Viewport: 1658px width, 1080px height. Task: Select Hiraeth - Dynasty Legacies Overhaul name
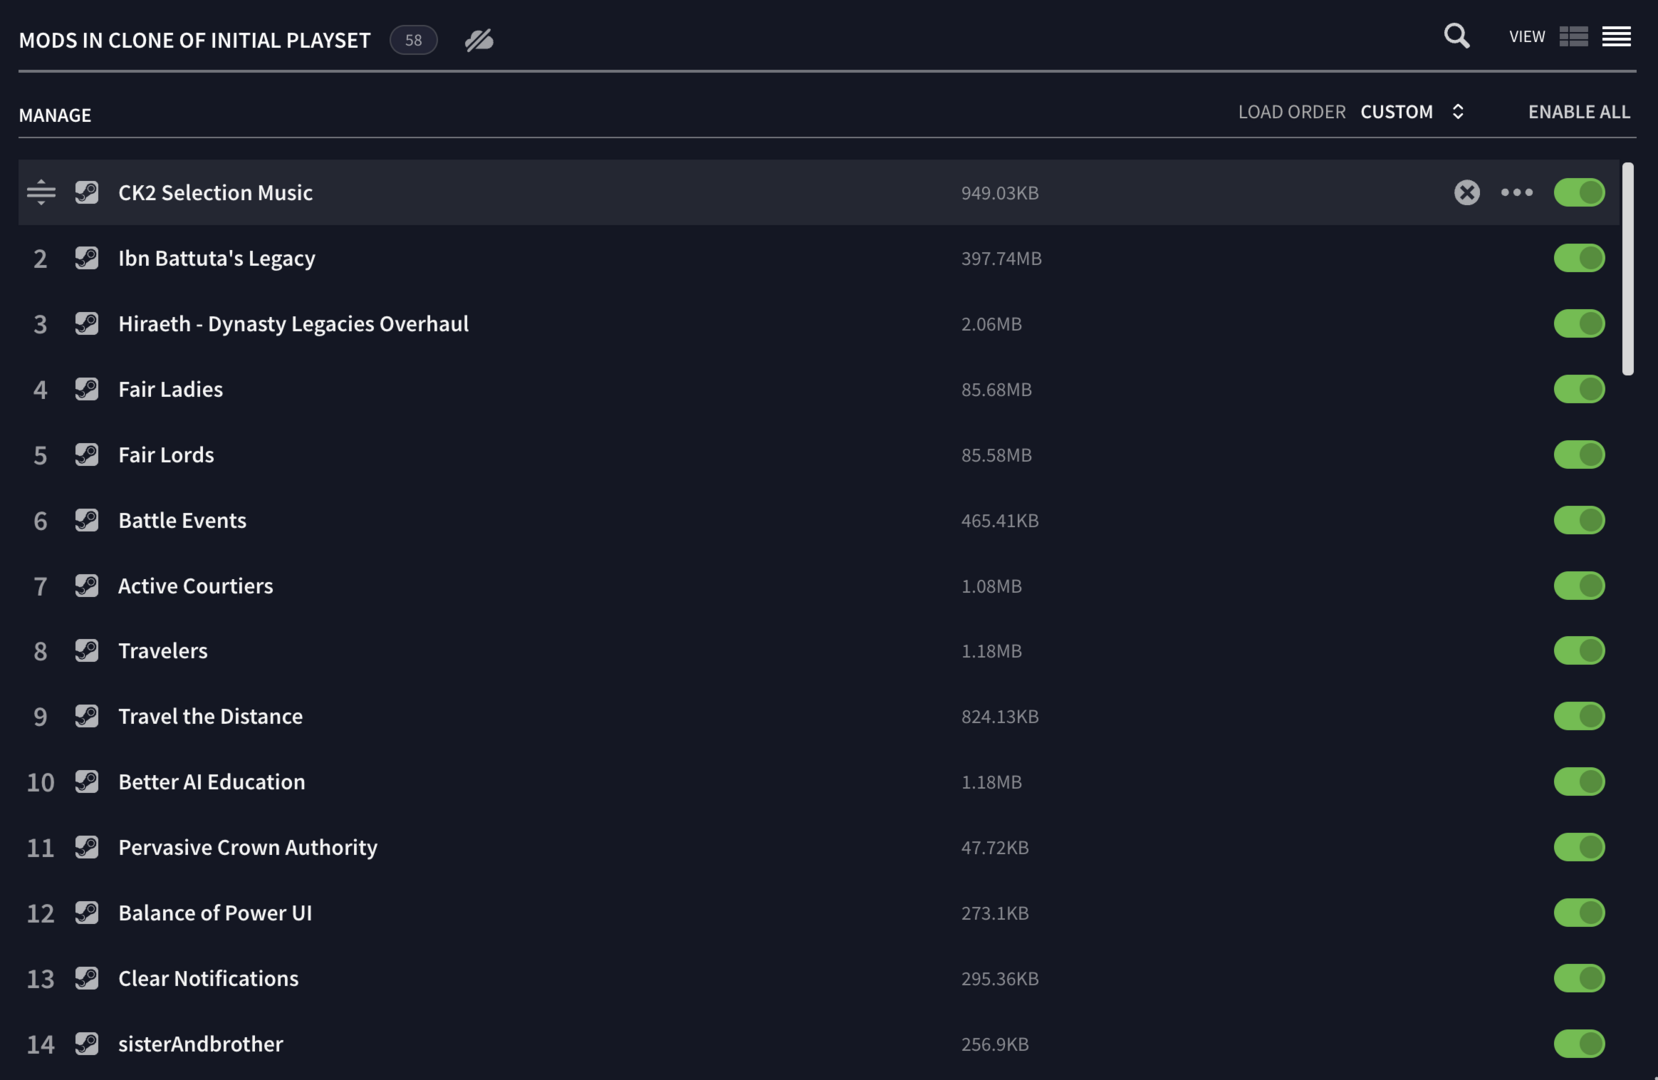pyautogui.click(x=293, y=323)
